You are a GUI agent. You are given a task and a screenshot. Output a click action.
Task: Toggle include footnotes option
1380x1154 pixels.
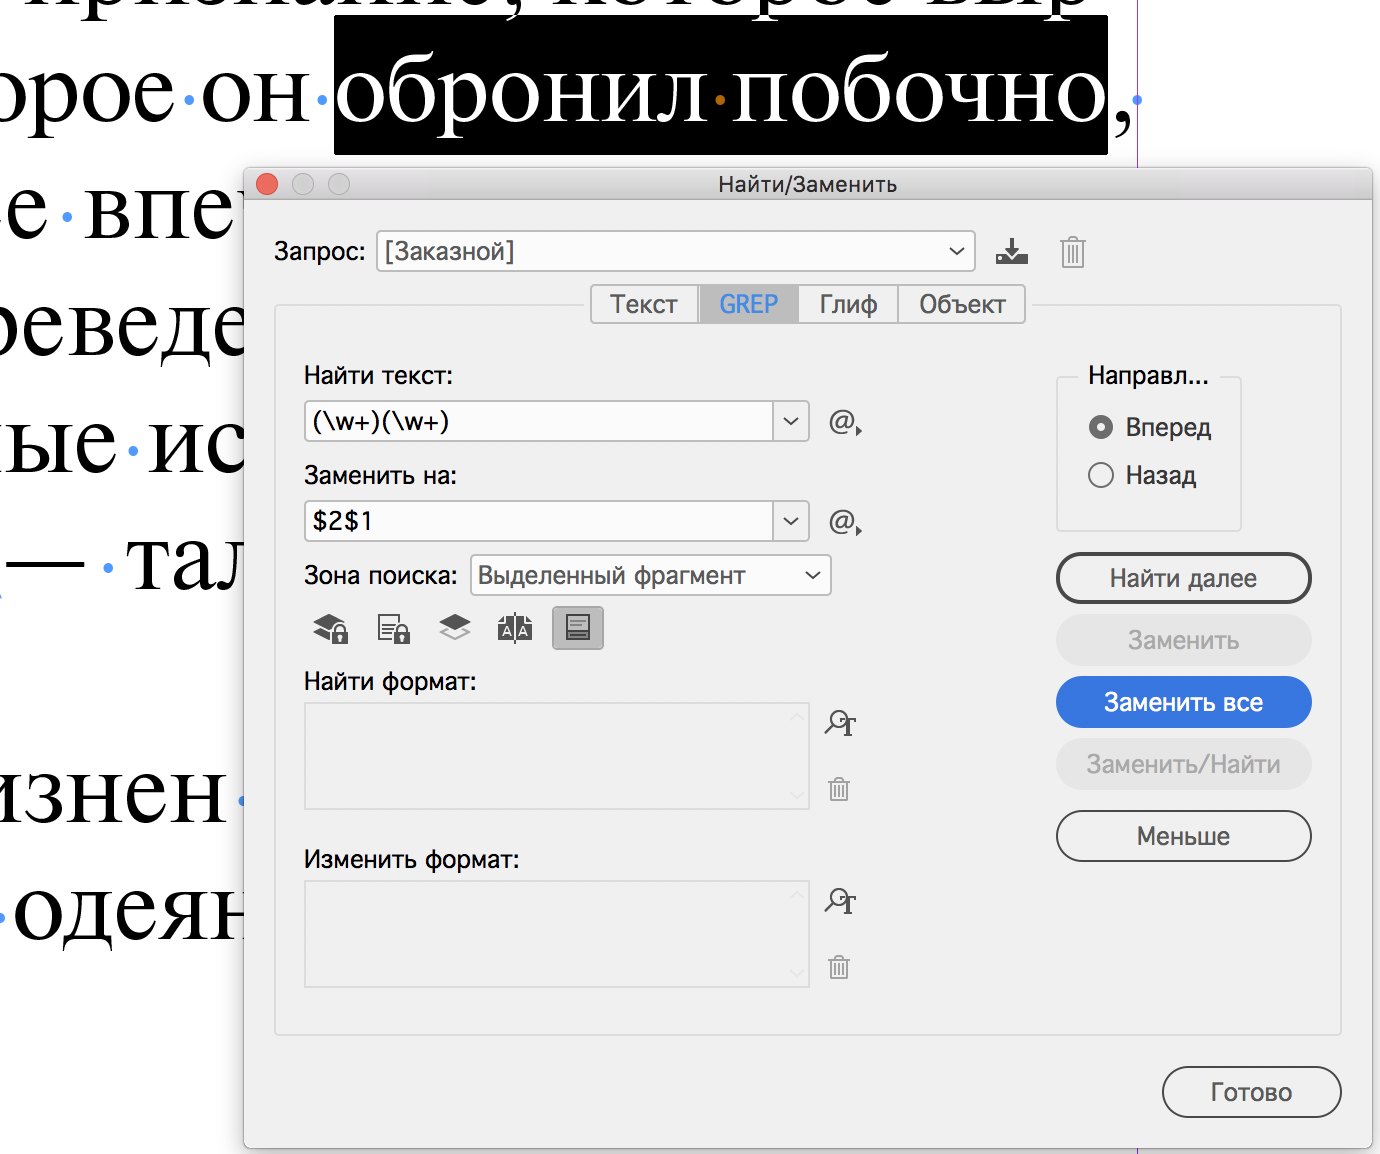coord(577,628)
